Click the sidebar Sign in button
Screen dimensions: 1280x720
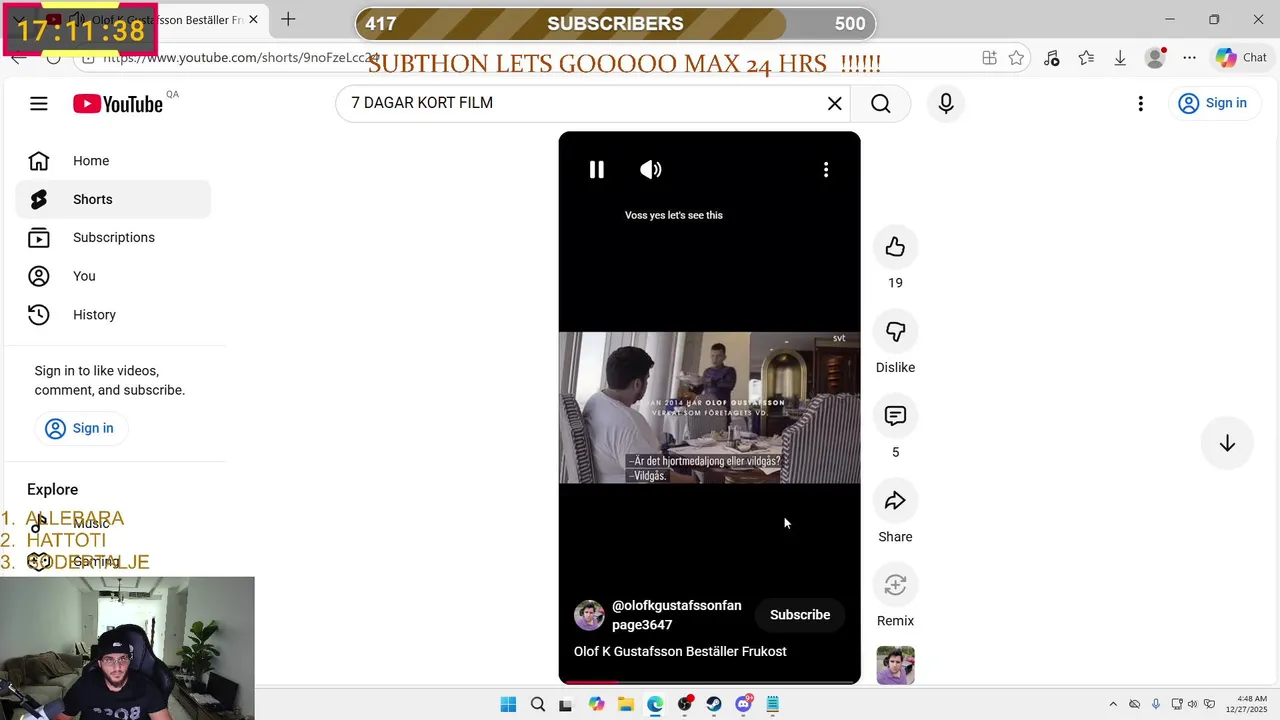[x=81, y=428]
